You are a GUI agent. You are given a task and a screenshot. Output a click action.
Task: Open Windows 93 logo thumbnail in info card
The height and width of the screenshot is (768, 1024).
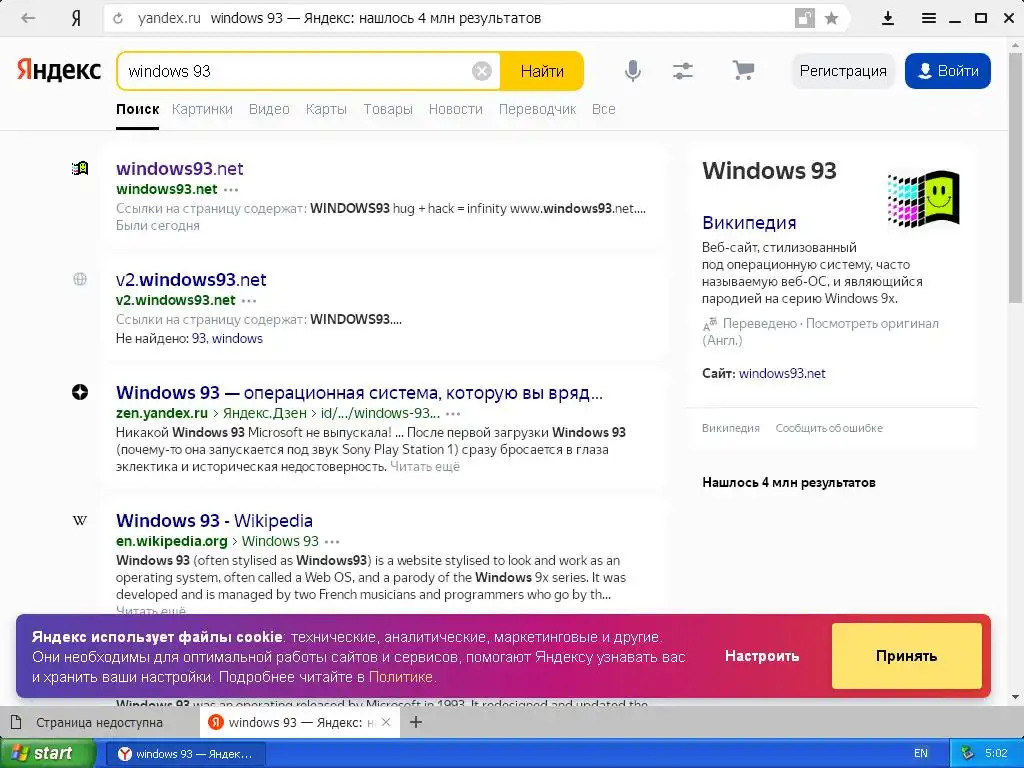[923, 199]
